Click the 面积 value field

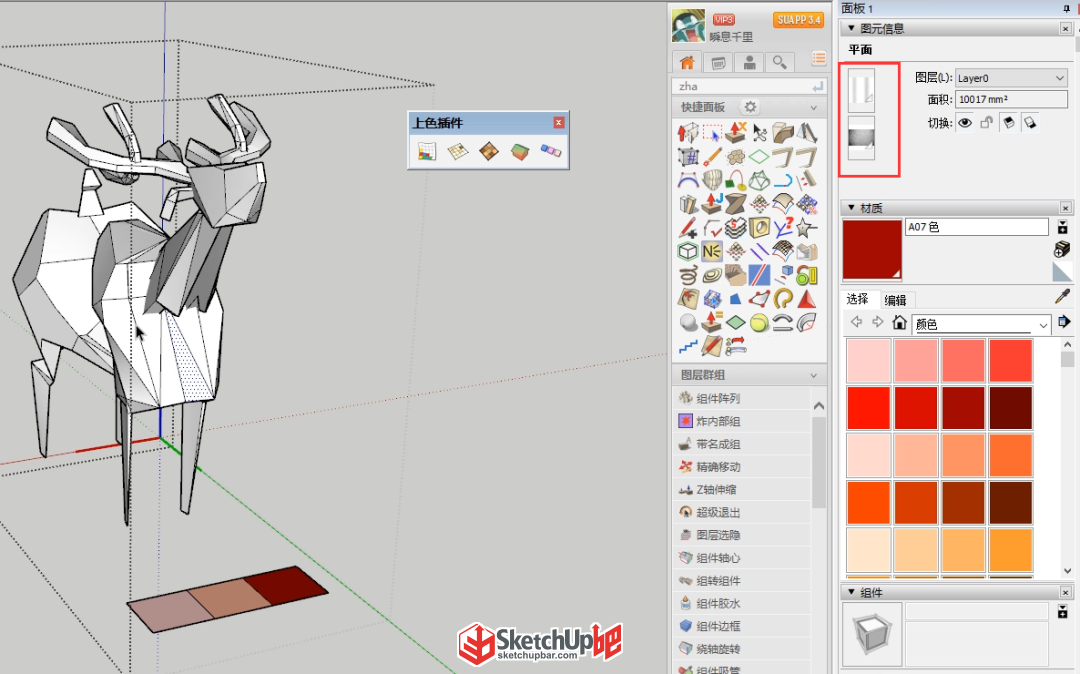1012,100
